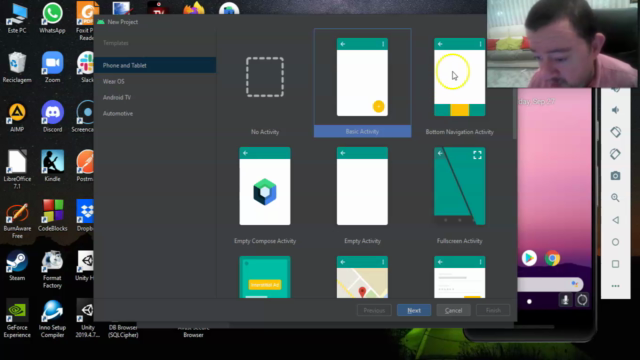Viewport: 640px width, 360px height.
Task: Open the Este PC desktop icon
Action: [x=17, y=18]
